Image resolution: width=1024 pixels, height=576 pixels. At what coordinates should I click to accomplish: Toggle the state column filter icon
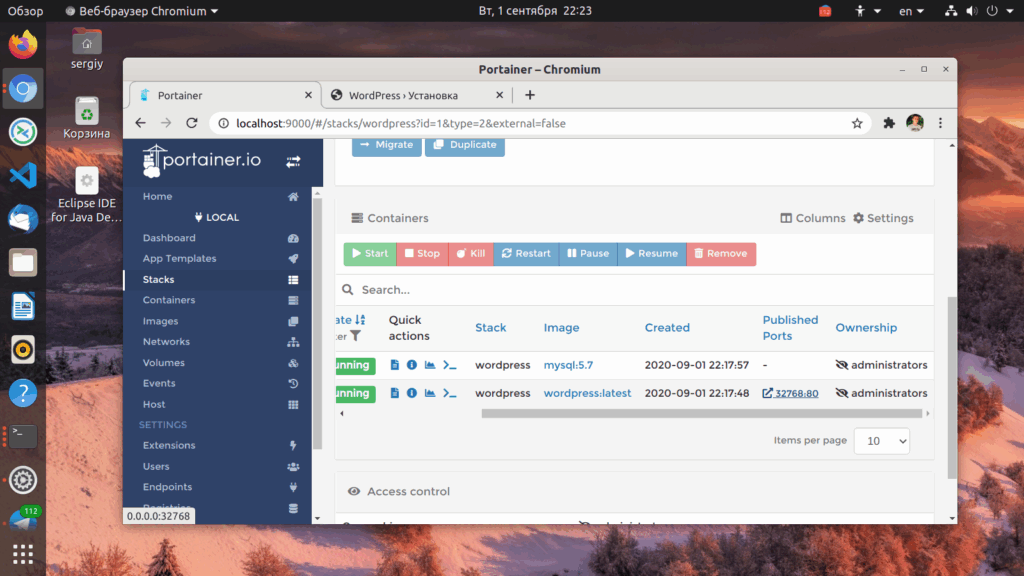pyautogui.click(x=355, y=336)
